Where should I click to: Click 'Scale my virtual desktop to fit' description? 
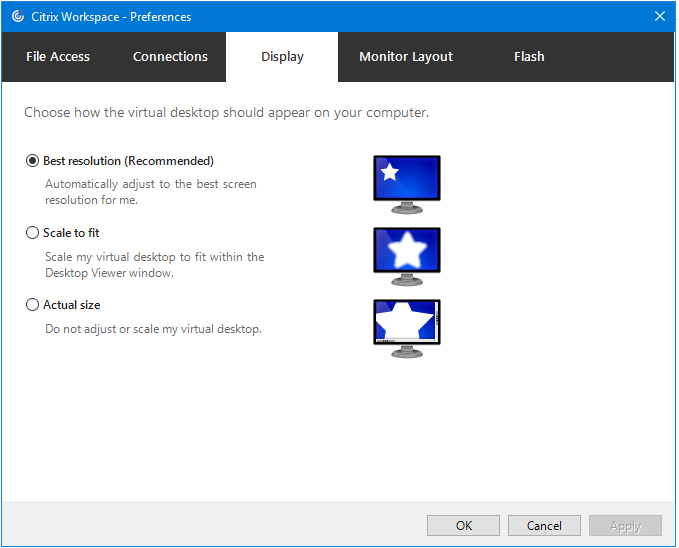pos(155,265)
